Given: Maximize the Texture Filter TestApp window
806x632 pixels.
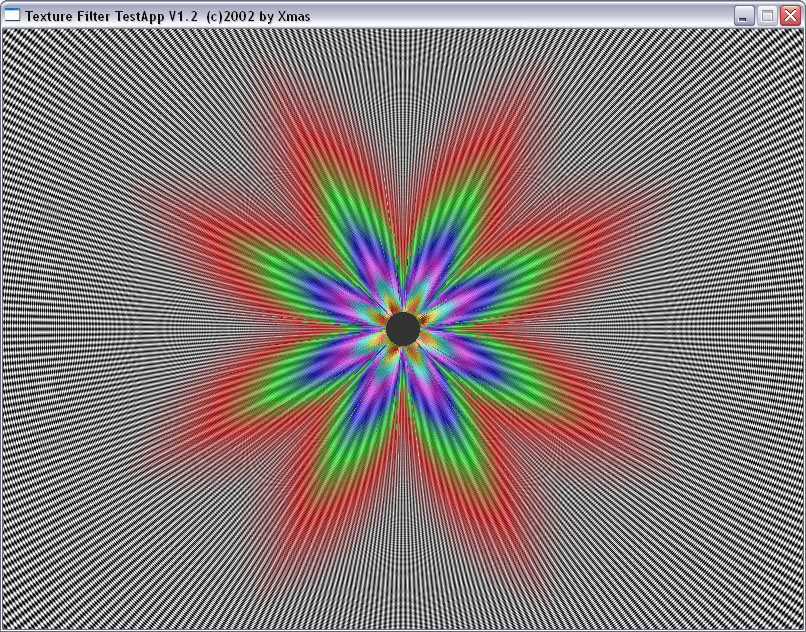Looking at the screenshot, I should 767,16.
